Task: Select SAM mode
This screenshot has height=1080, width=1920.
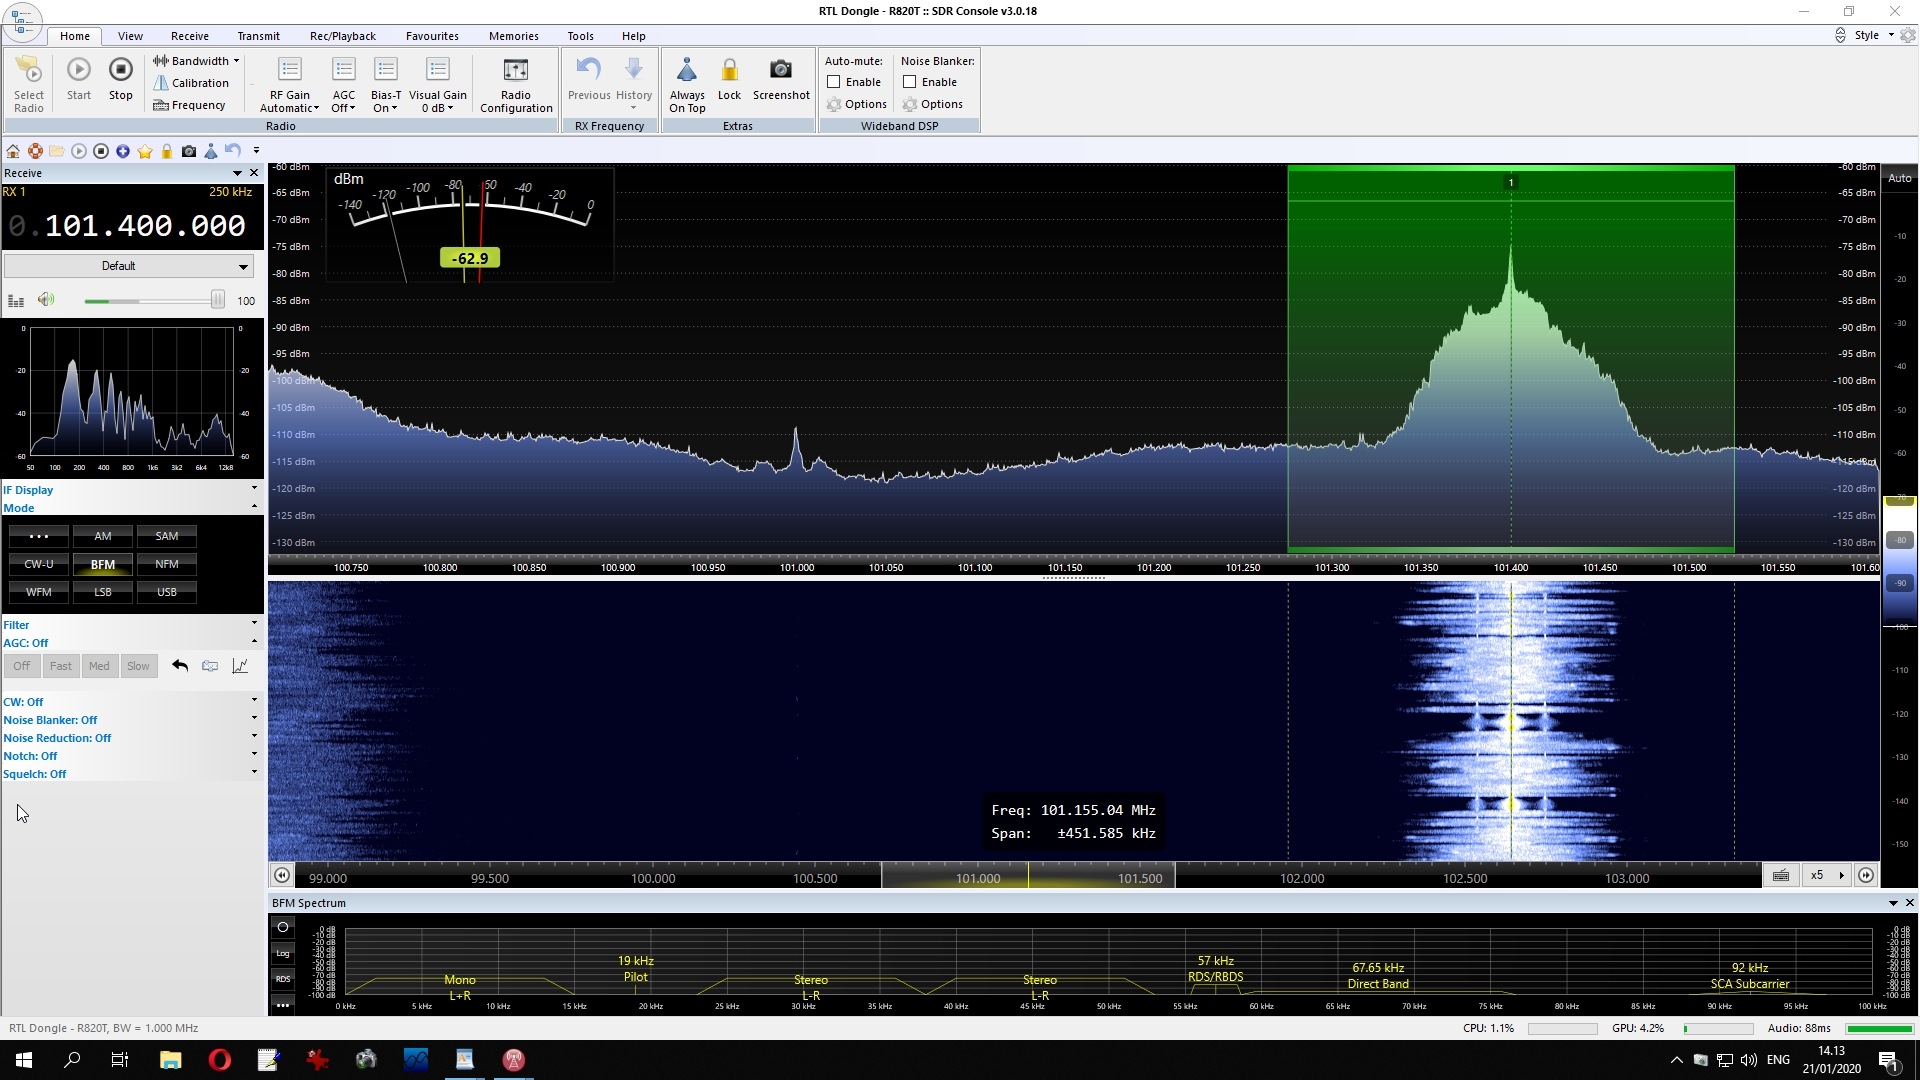Action: coord(167,536)
